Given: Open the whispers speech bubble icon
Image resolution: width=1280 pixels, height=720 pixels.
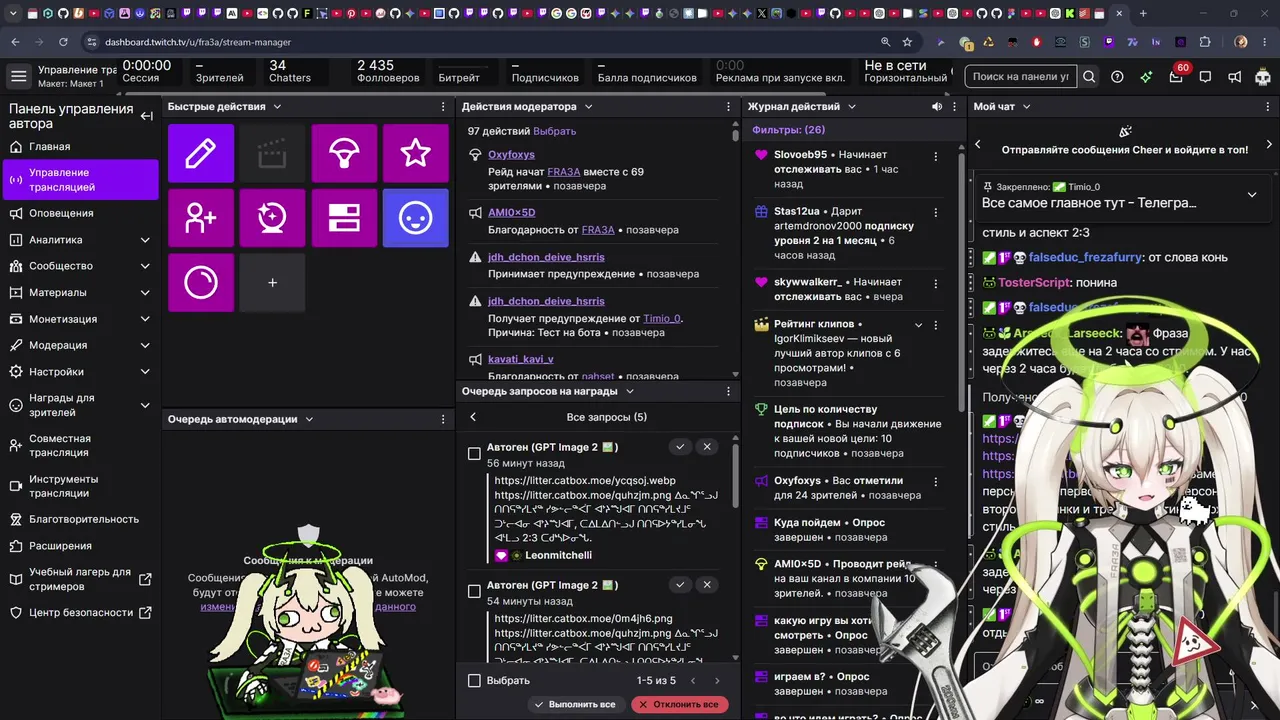Looking at the screenshot, I should tap(1205, 77).
